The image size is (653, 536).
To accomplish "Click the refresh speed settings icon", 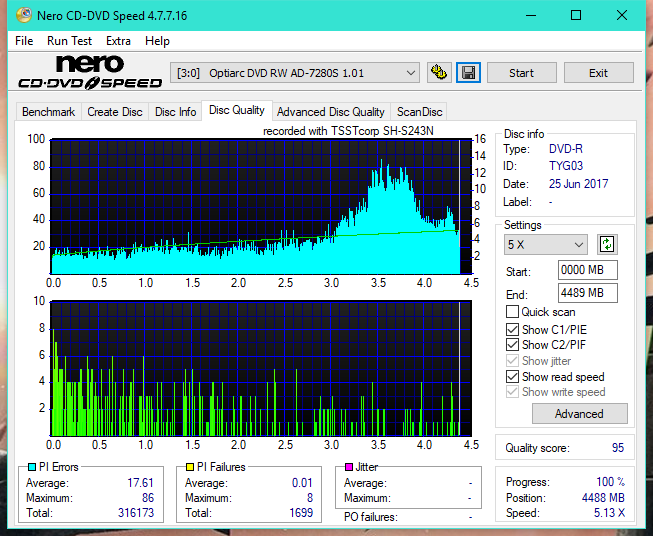I will [607, 244].
